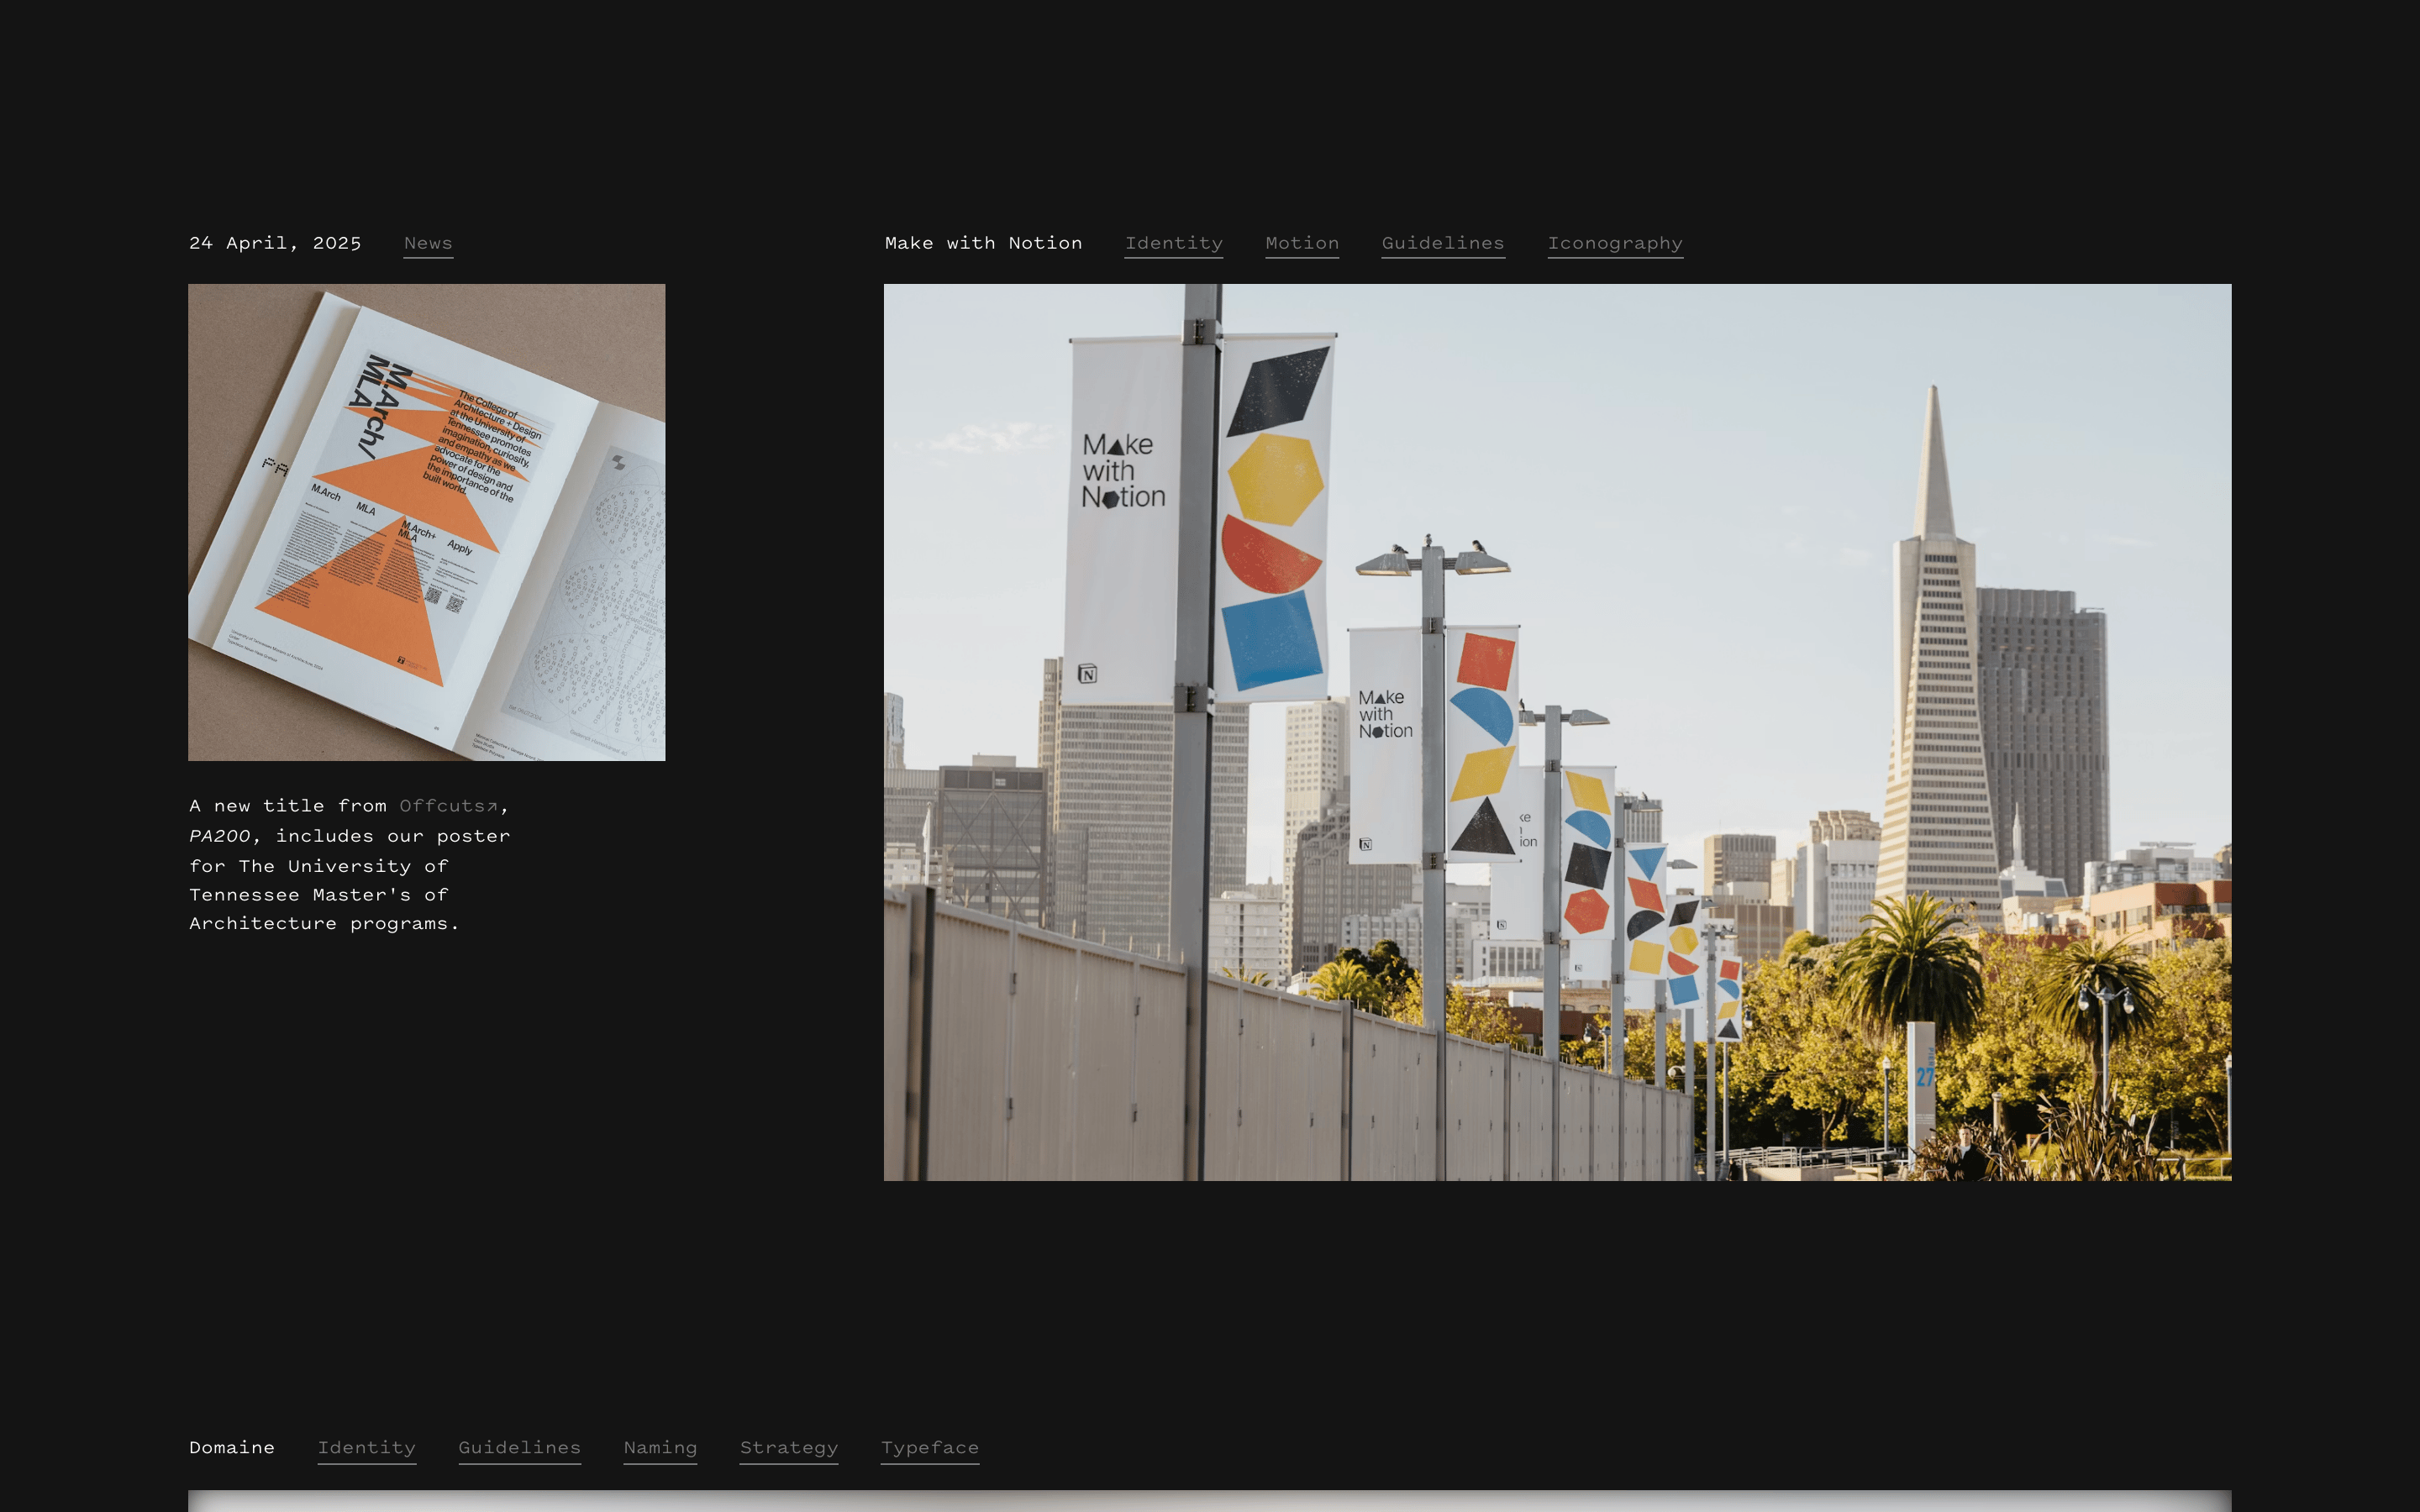This screenshot has width=2420, height=1512.
Task: Select the Typeface tag
Action: pyautogui.click(x=930, y=1448)
